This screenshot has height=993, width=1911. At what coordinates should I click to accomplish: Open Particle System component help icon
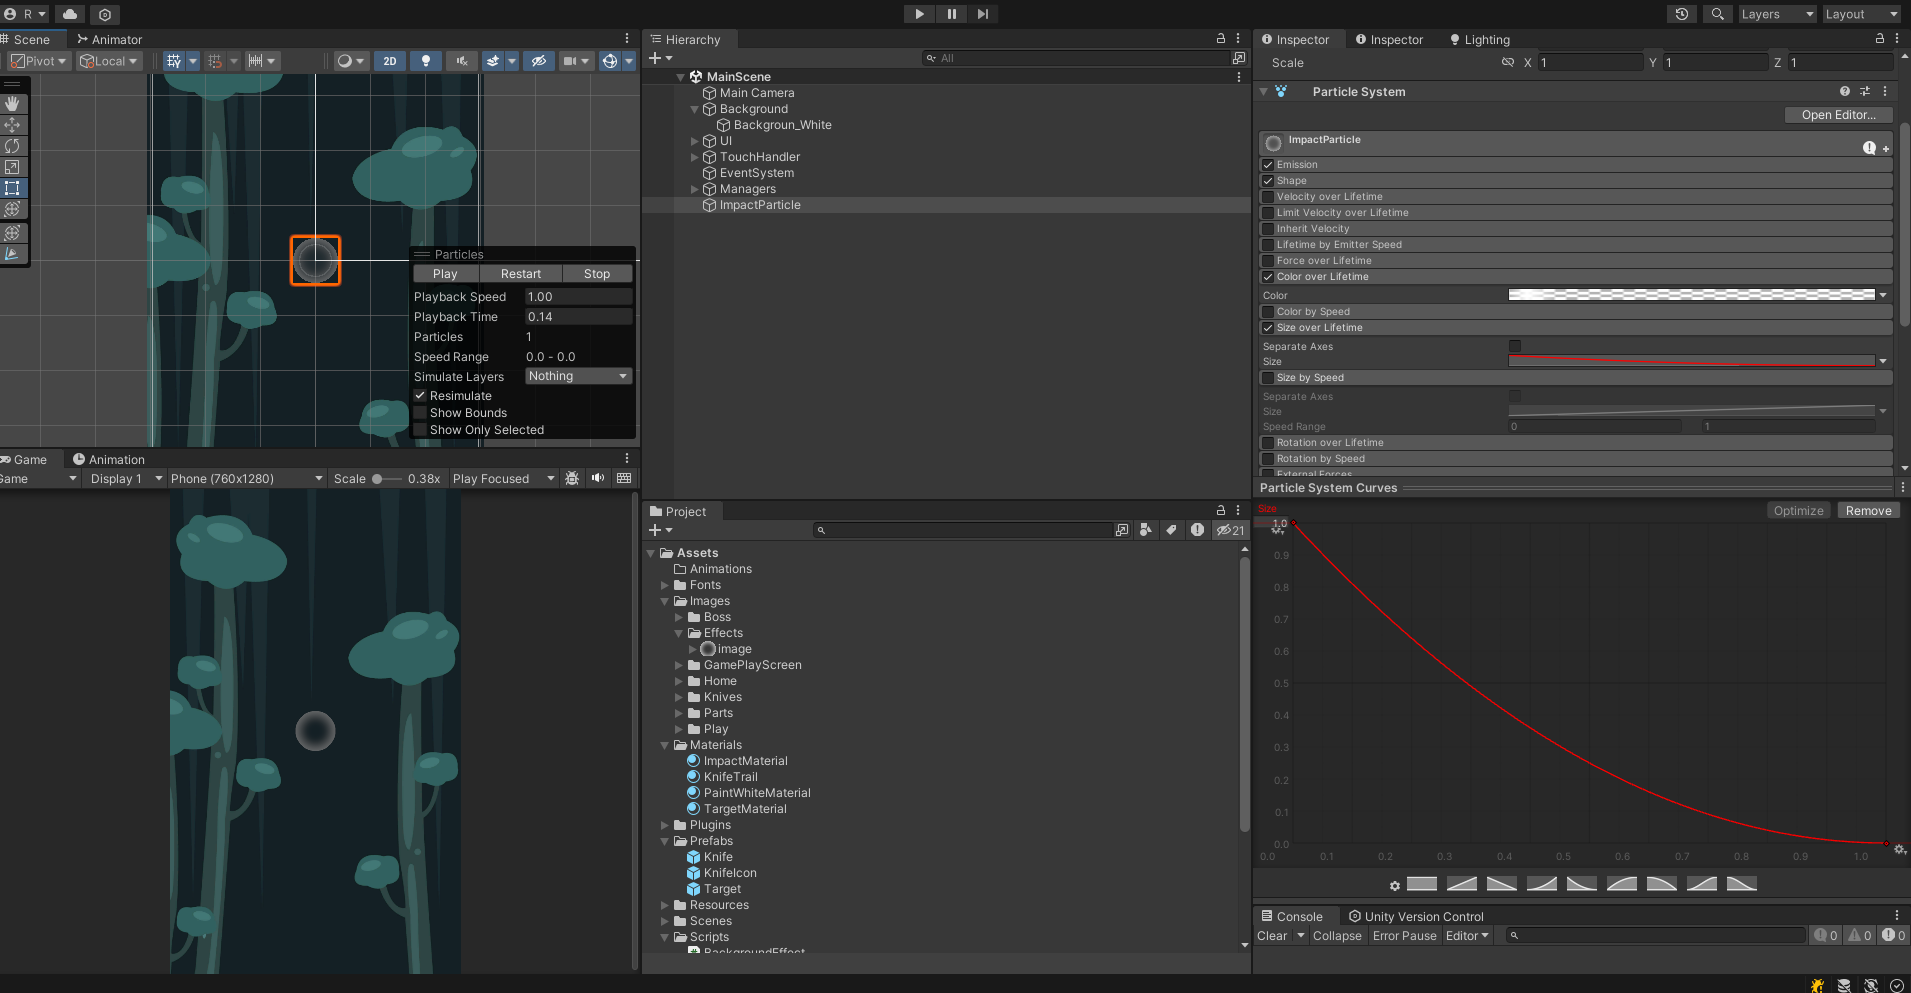[1845, 91]
